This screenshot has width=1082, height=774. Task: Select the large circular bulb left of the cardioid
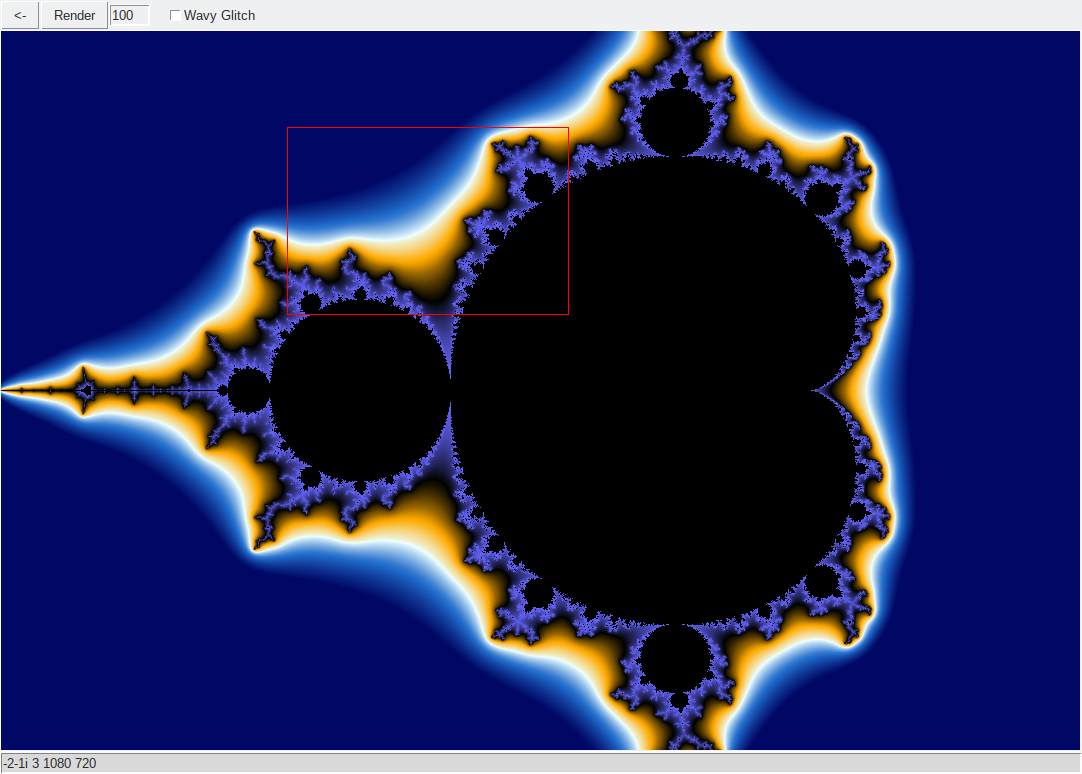click(x=361, y=390)
